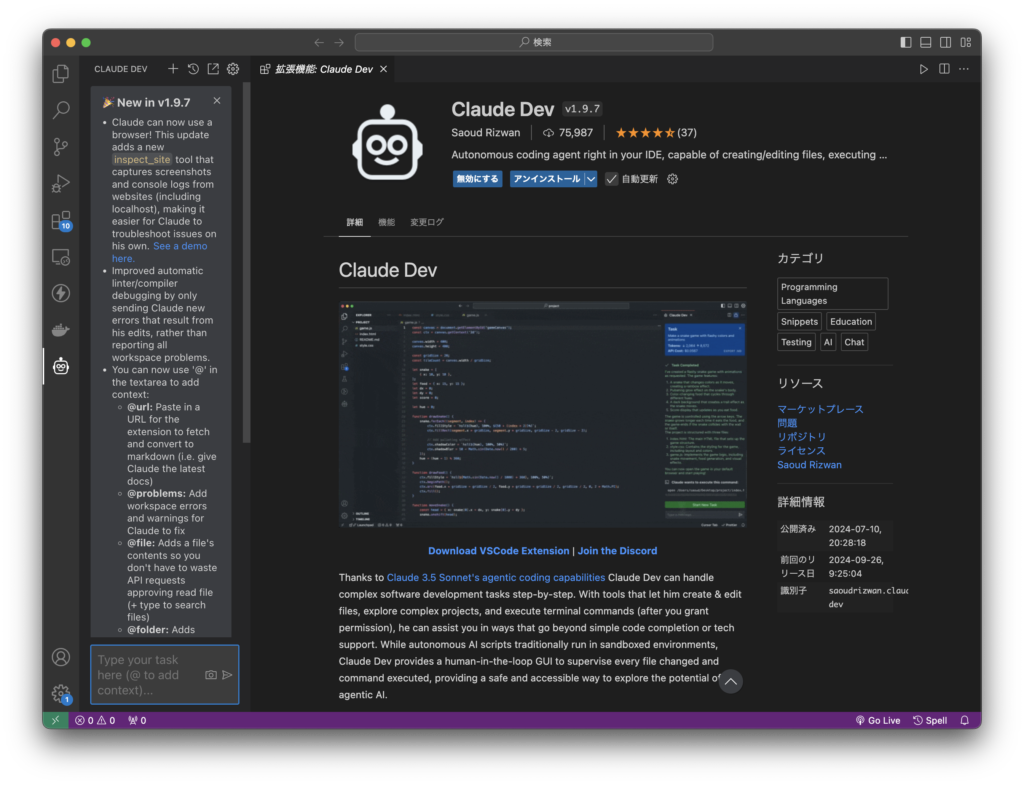This screenshot has height=785, width=1024.
Task: Click publisher name Saoud Rizwan in header
Action: coord(485,133)
